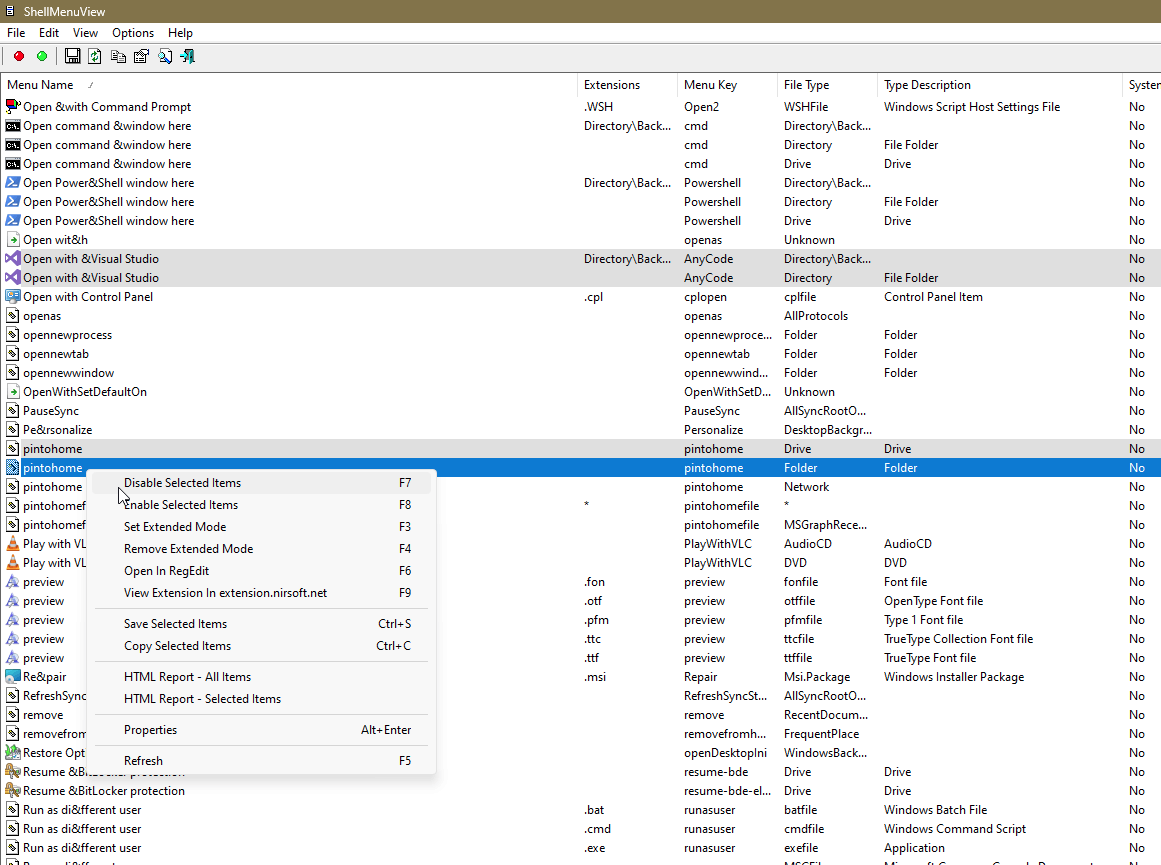Choose Refresh in the context menu
The height and width of the screenshot is (865, 1161).
click(261, 761)
